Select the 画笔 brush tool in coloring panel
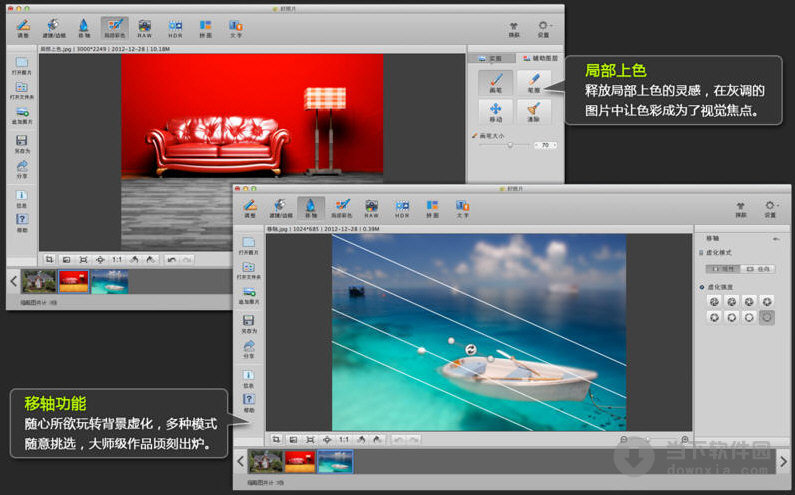795x495 pixels. (495, 83)
